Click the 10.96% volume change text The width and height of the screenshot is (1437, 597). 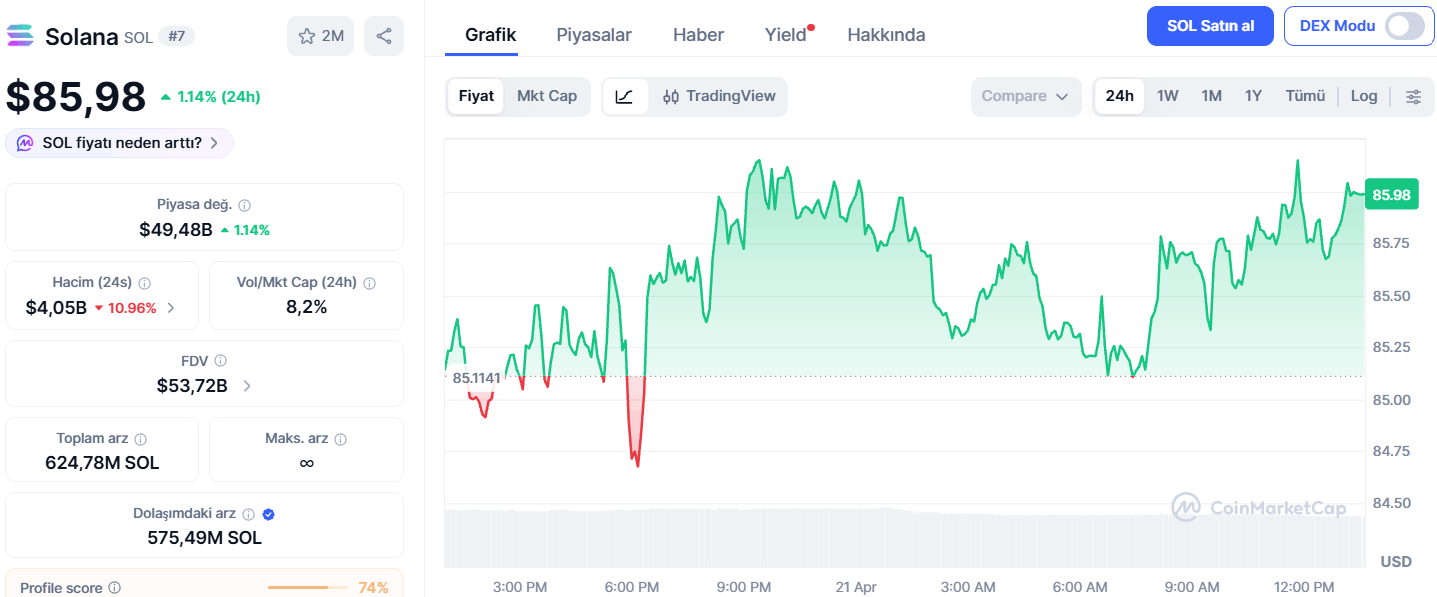click(x=132, y=308)
